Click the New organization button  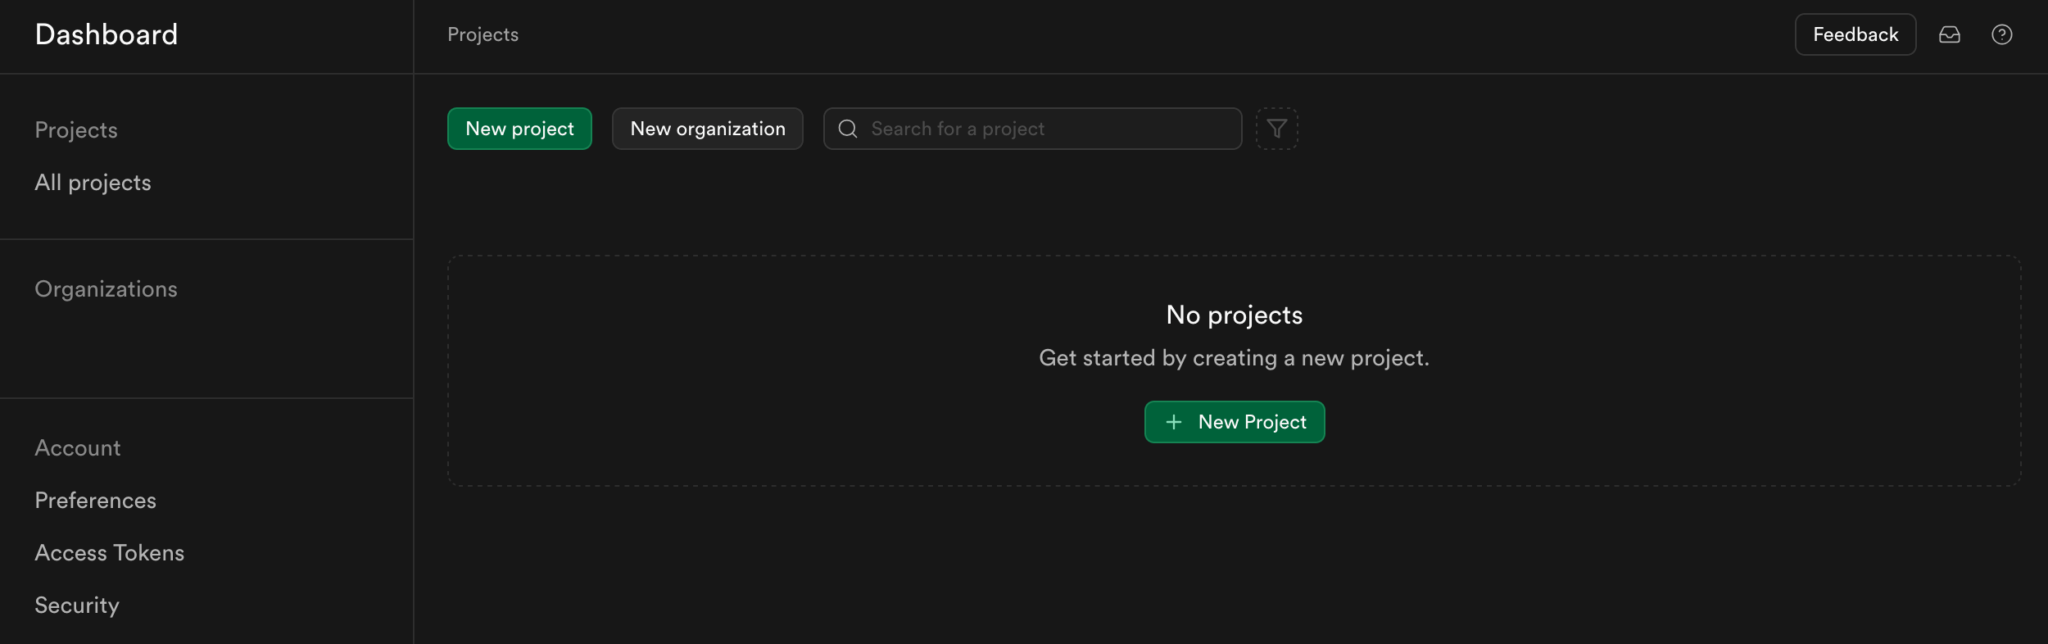click(x=707, y=129)
